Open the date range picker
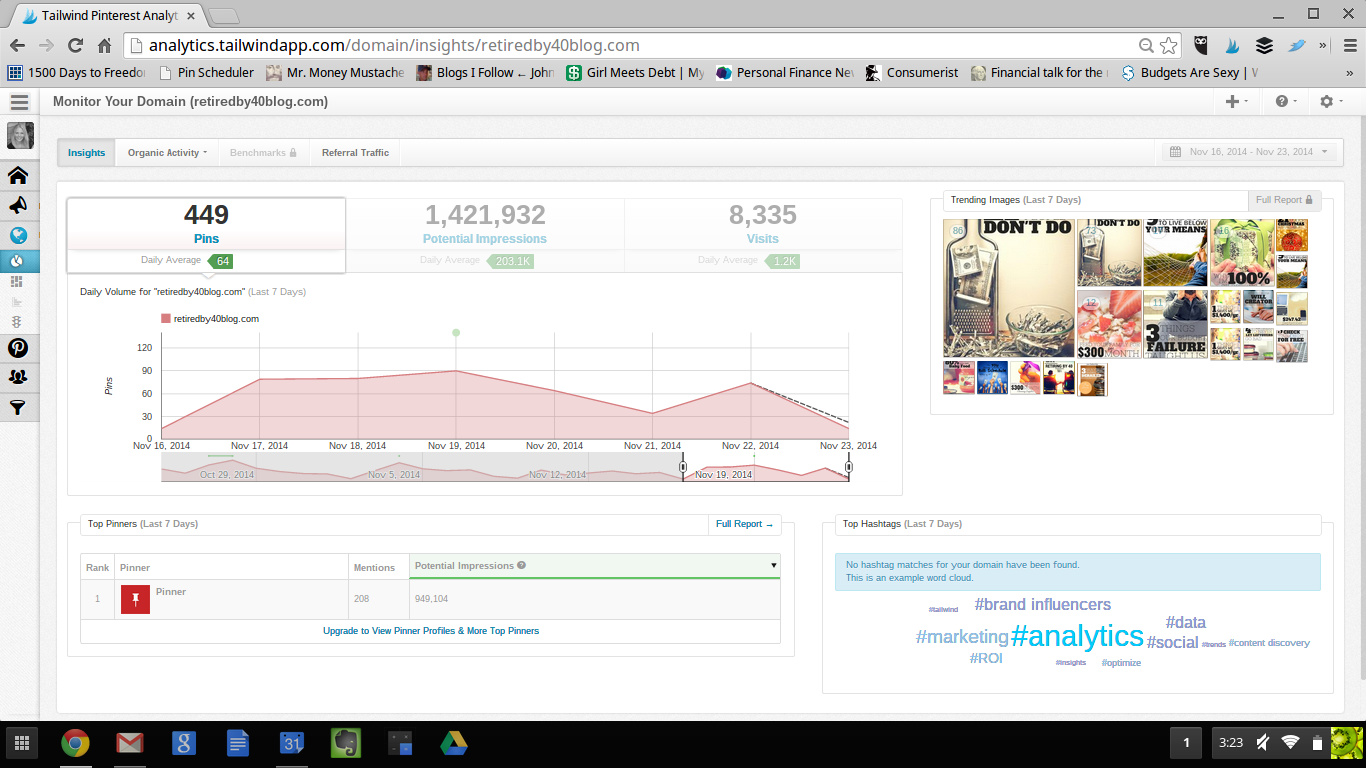 tap(1249, 152)
